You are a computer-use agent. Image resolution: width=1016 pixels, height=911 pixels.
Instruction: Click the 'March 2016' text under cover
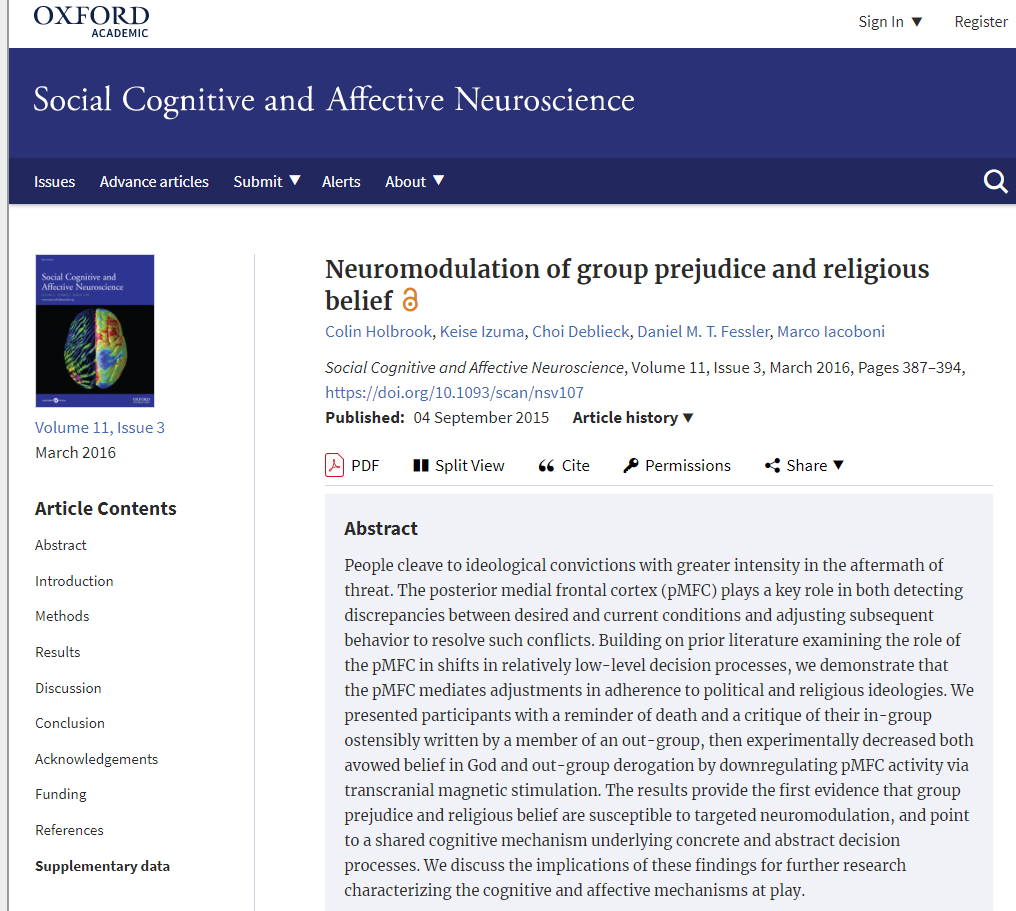point(75,453)
